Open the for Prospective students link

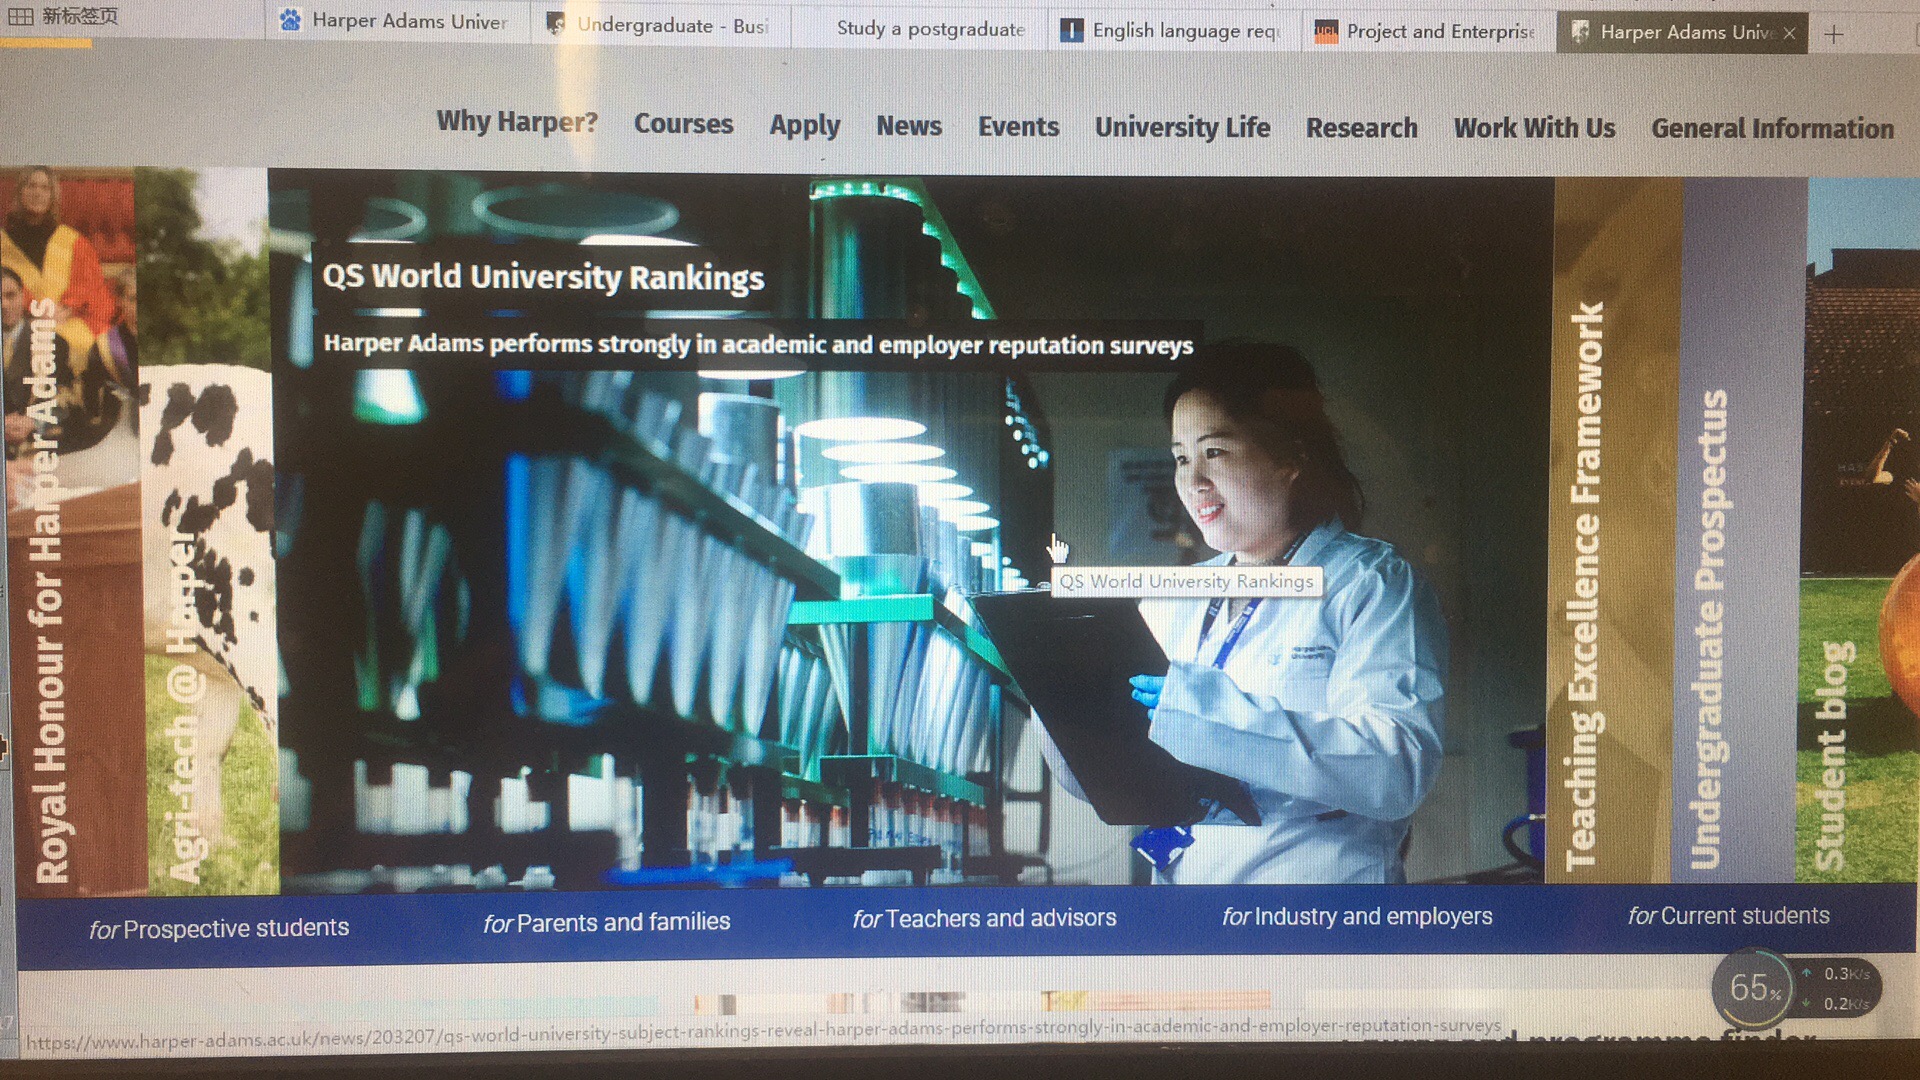(219, 928)
